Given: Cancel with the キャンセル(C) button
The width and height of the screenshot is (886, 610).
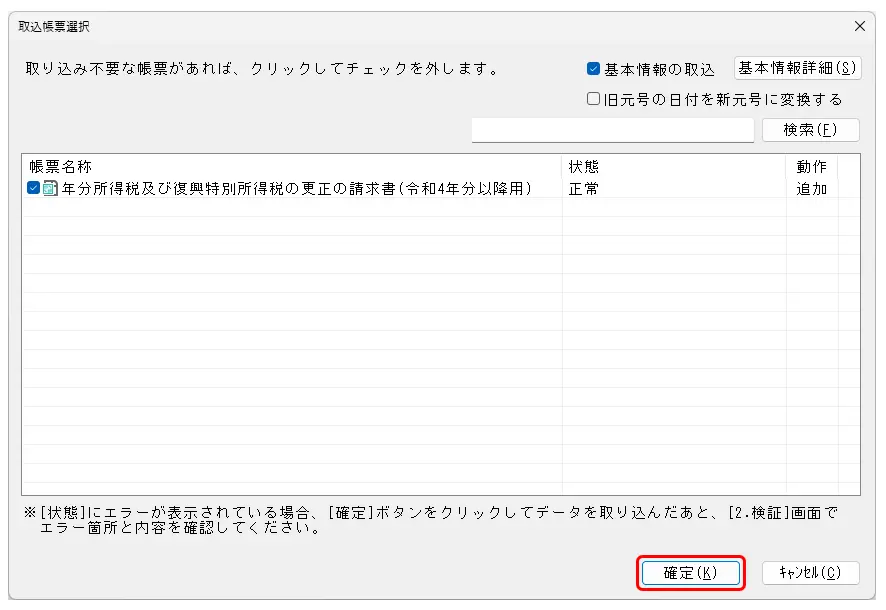Looking at the screenshot, I should (x=810, y=572).
